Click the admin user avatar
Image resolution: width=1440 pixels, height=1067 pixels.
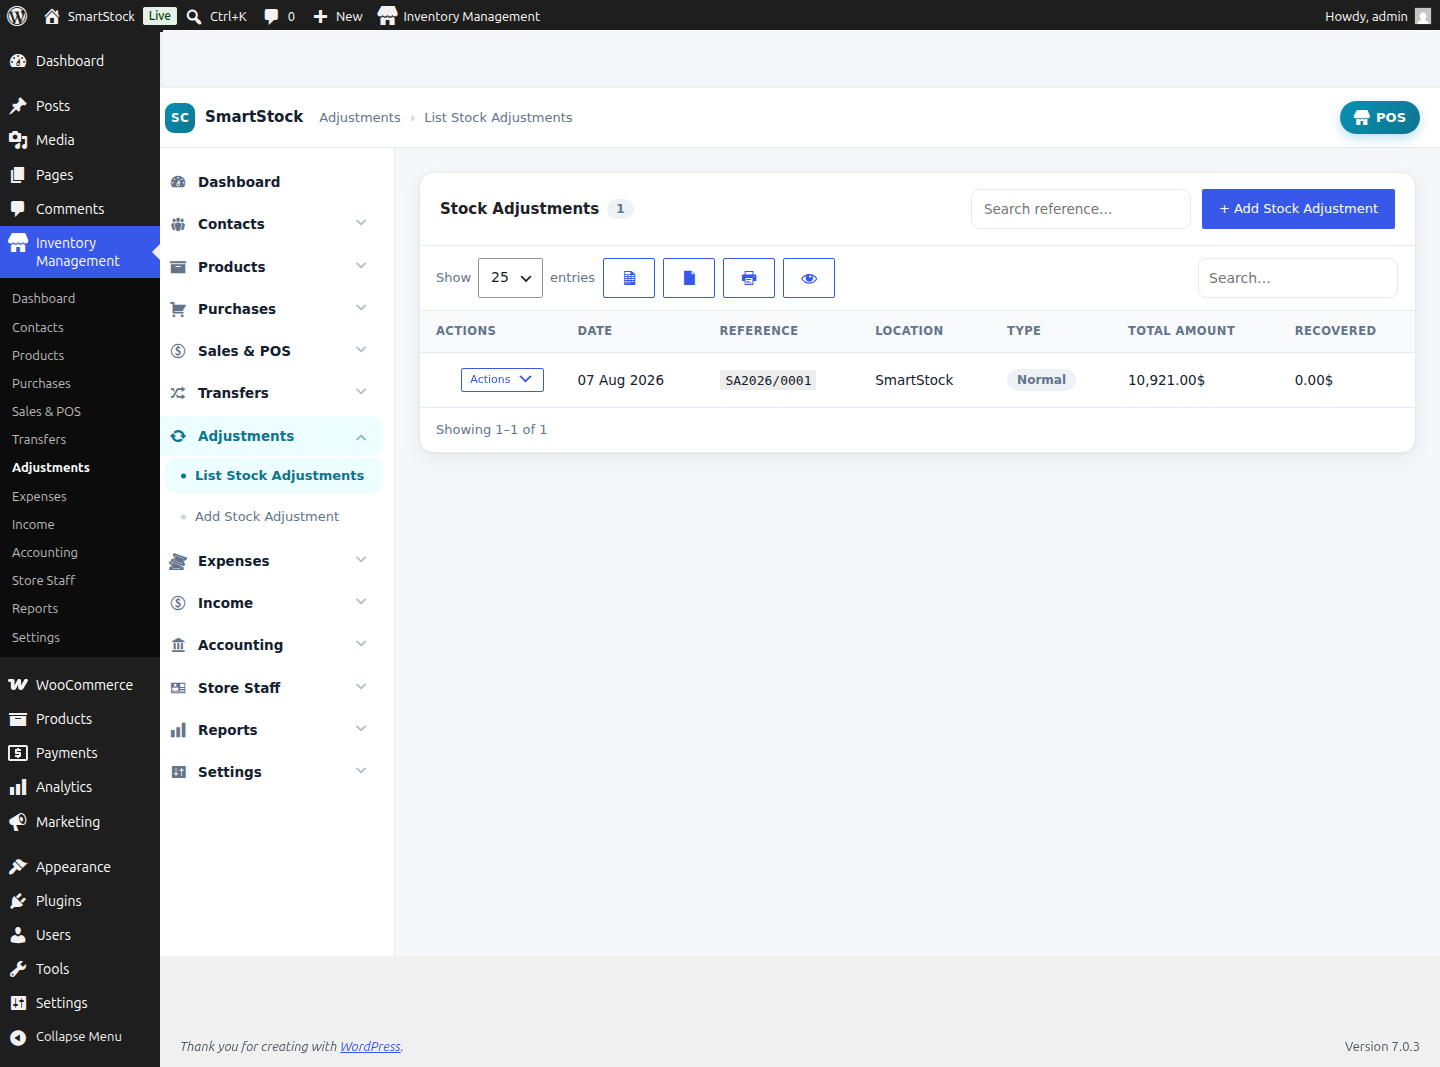(1423, 16)
